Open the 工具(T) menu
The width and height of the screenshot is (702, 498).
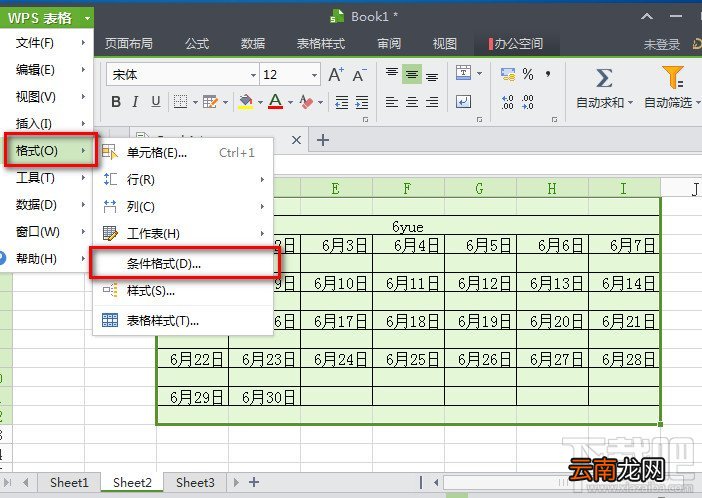(47, 178)
